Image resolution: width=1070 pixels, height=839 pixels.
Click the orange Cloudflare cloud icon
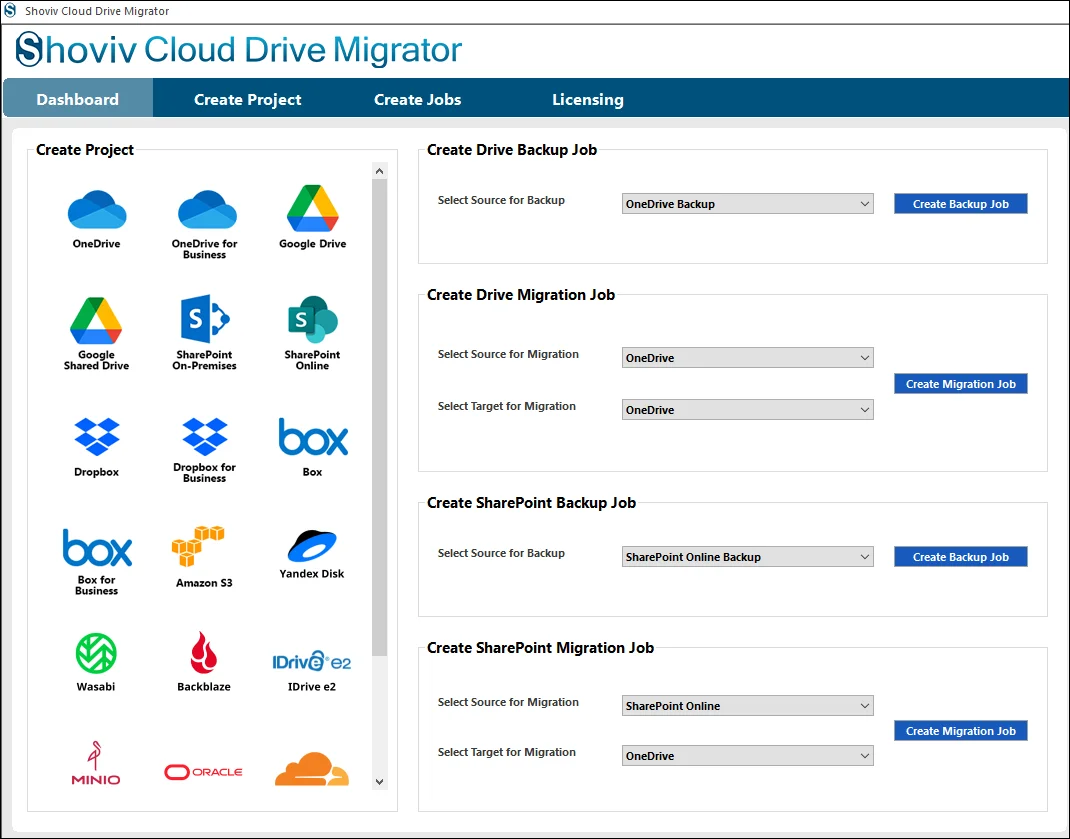[x=312, y=769]
